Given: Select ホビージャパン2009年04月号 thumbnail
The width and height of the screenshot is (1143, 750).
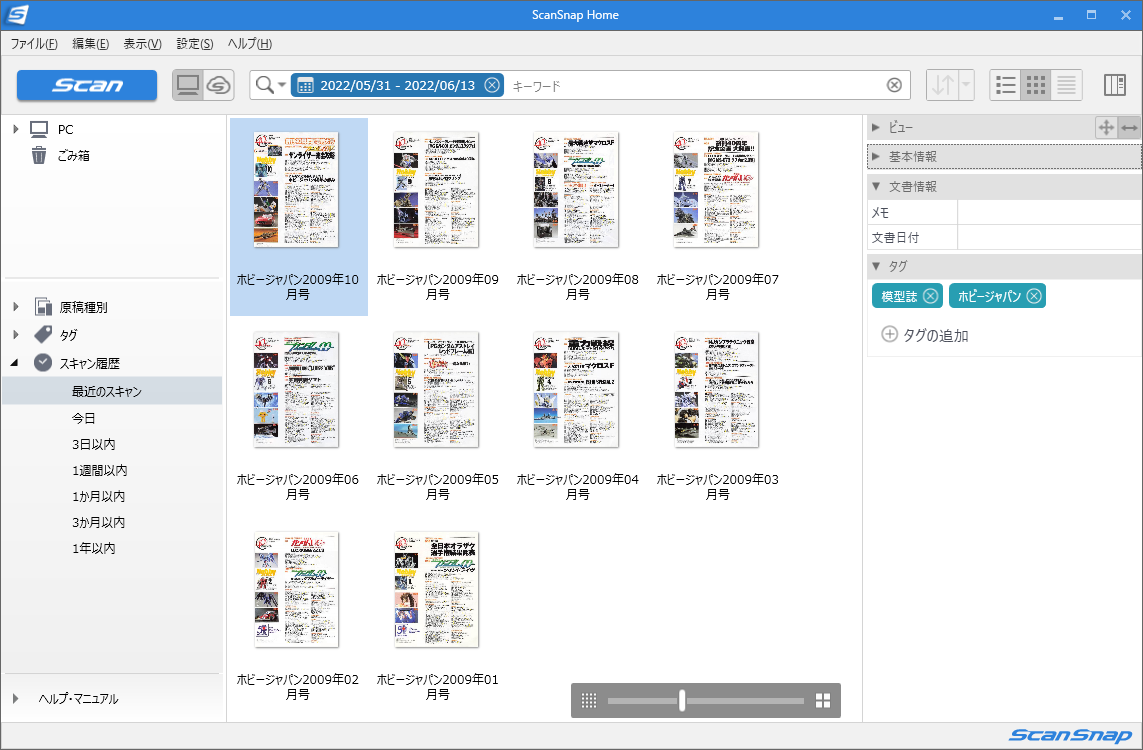Looking at the screenshot, I should point(577,389).
